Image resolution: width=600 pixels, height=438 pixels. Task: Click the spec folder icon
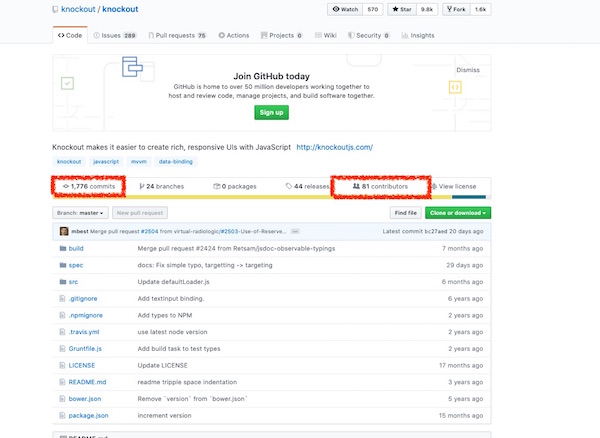(x=62, y=265)
